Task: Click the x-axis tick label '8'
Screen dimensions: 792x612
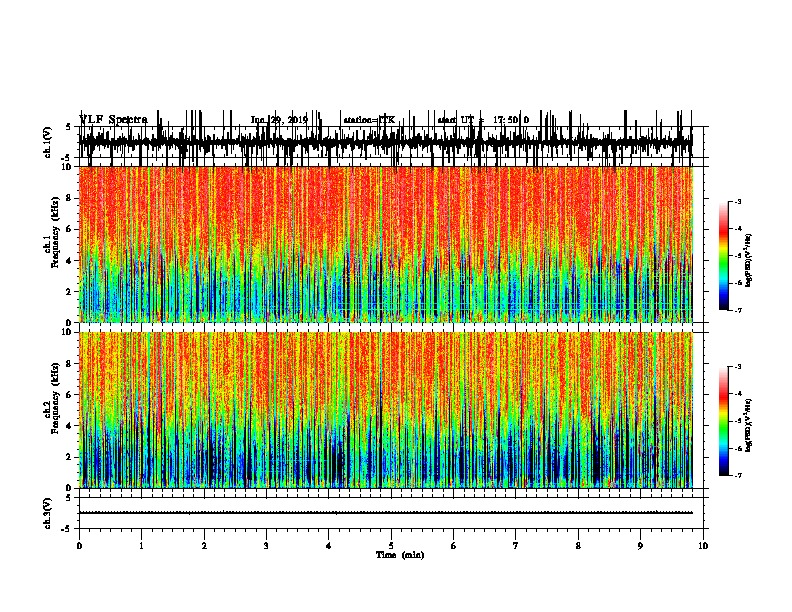Action: coord(578,546)
